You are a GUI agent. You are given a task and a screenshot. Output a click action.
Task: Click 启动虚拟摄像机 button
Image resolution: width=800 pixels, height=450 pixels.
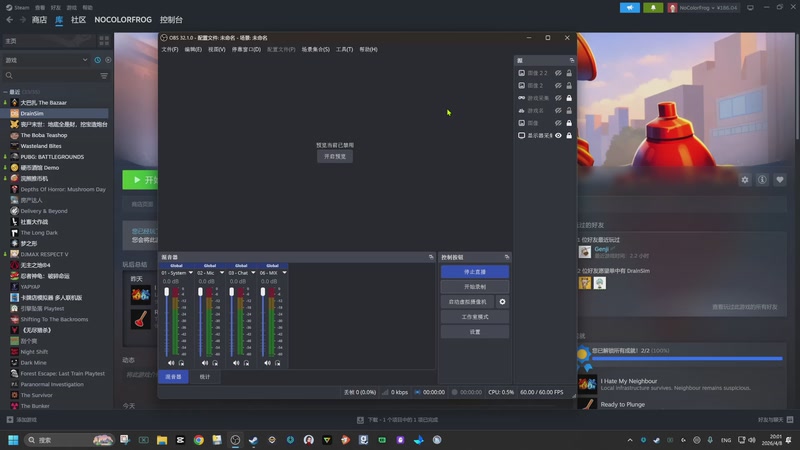point(467,302)
